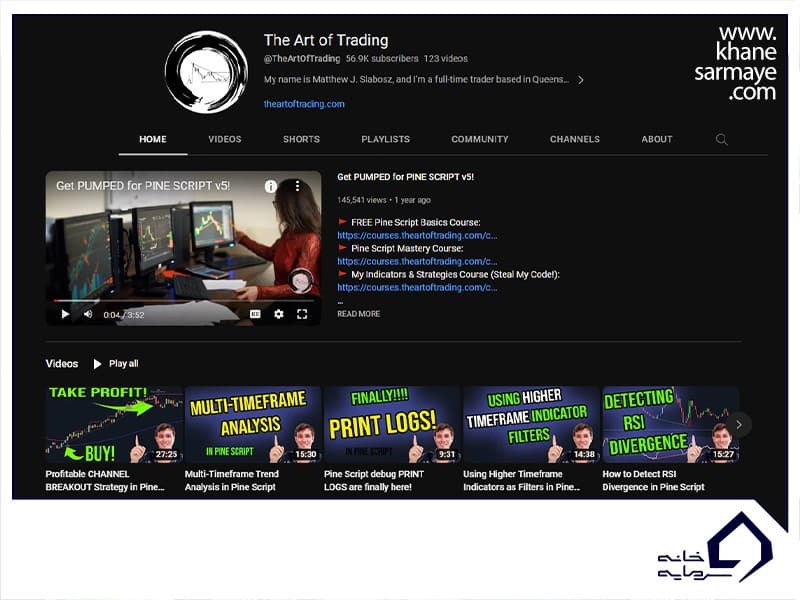Expand the channel description arrow

pos(581,80)
